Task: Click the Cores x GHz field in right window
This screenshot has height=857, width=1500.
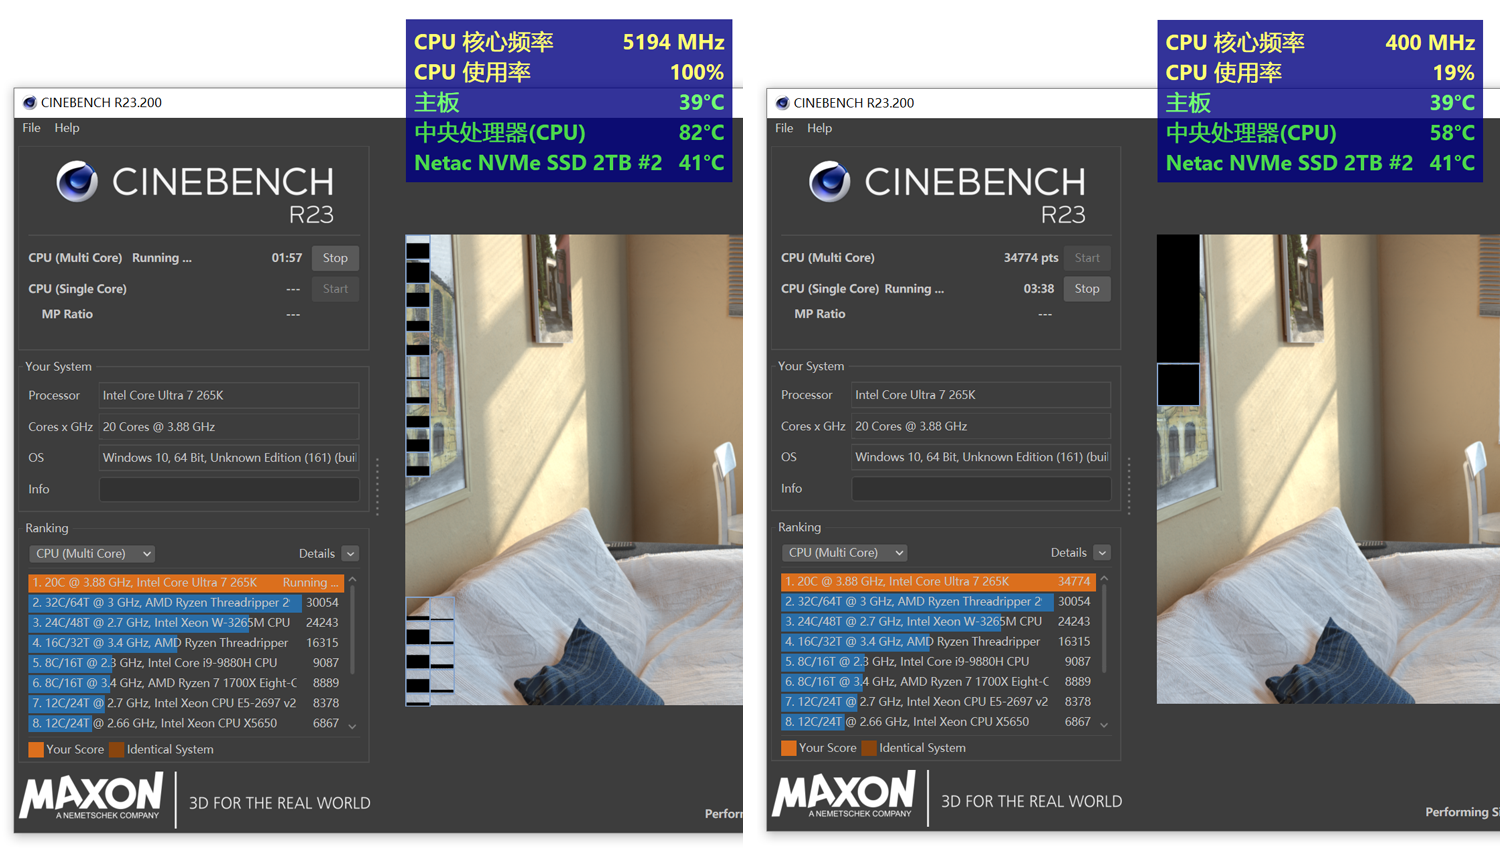Action: [981, 426]
